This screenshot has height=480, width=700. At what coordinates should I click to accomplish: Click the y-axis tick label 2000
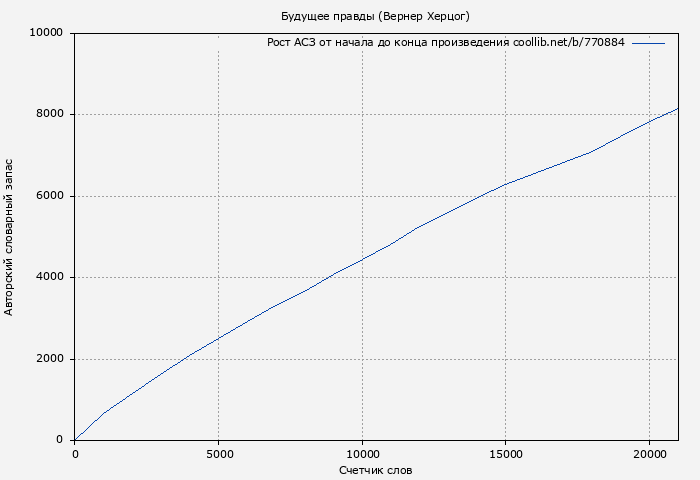point(49,359)
